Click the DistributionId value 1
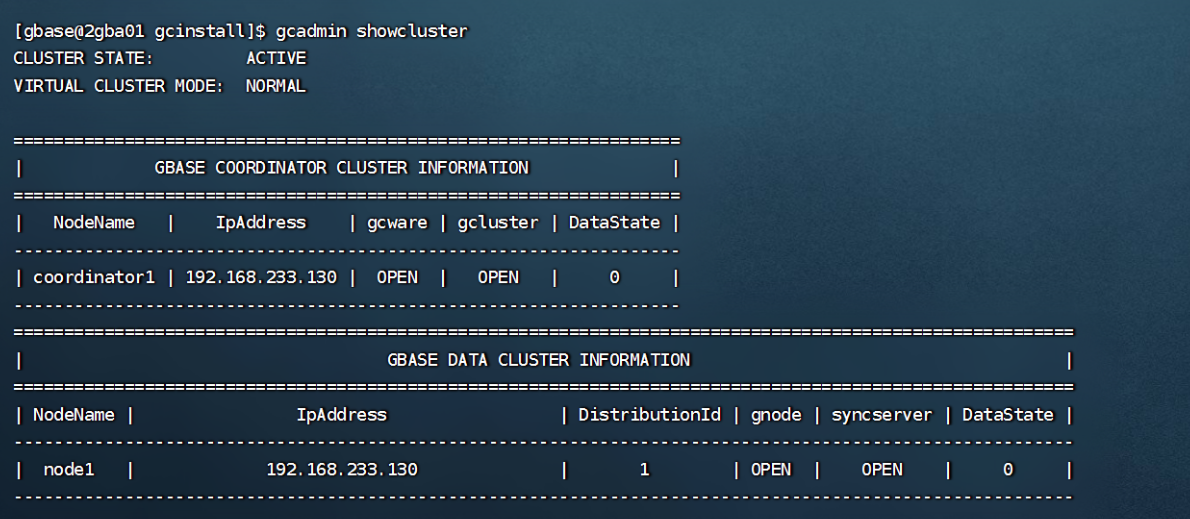The width and height of the screenshot is (1190, 519). click(x=644, y=470)
